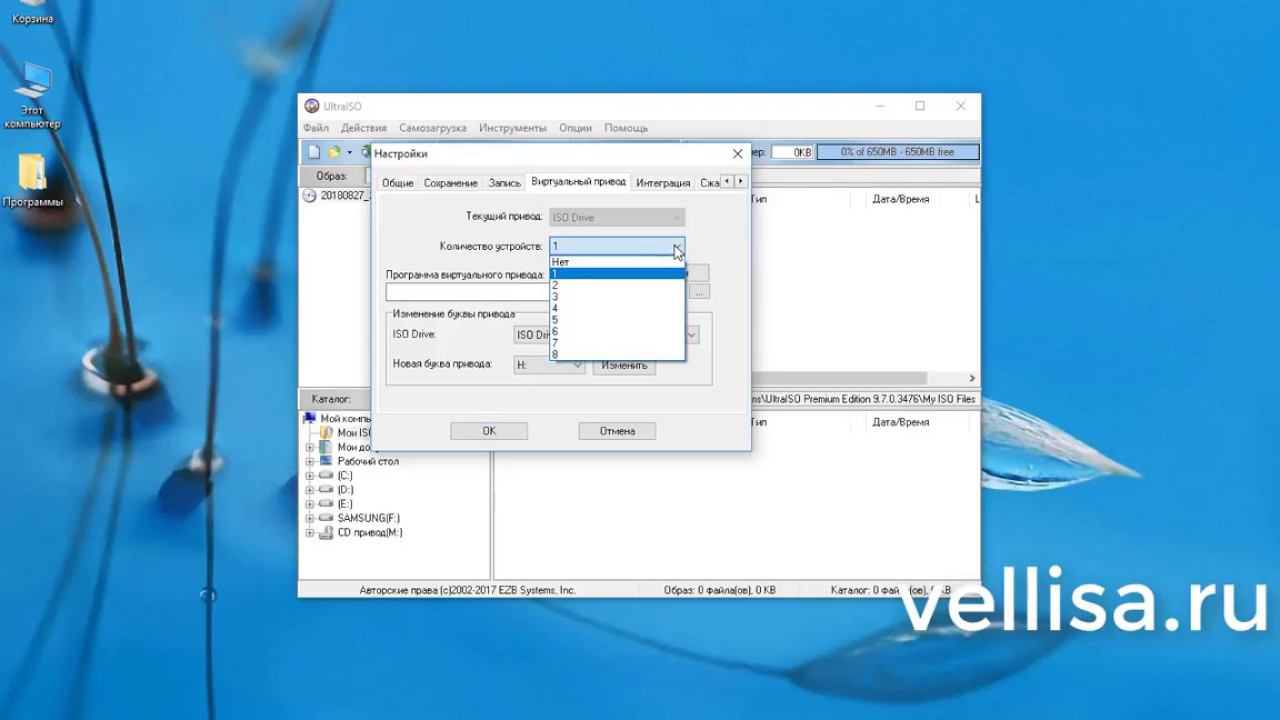The width and height of the screenshot is (1280, 720).
Task: Select the (E:) drive in the tree
Action: coord(345,504)
